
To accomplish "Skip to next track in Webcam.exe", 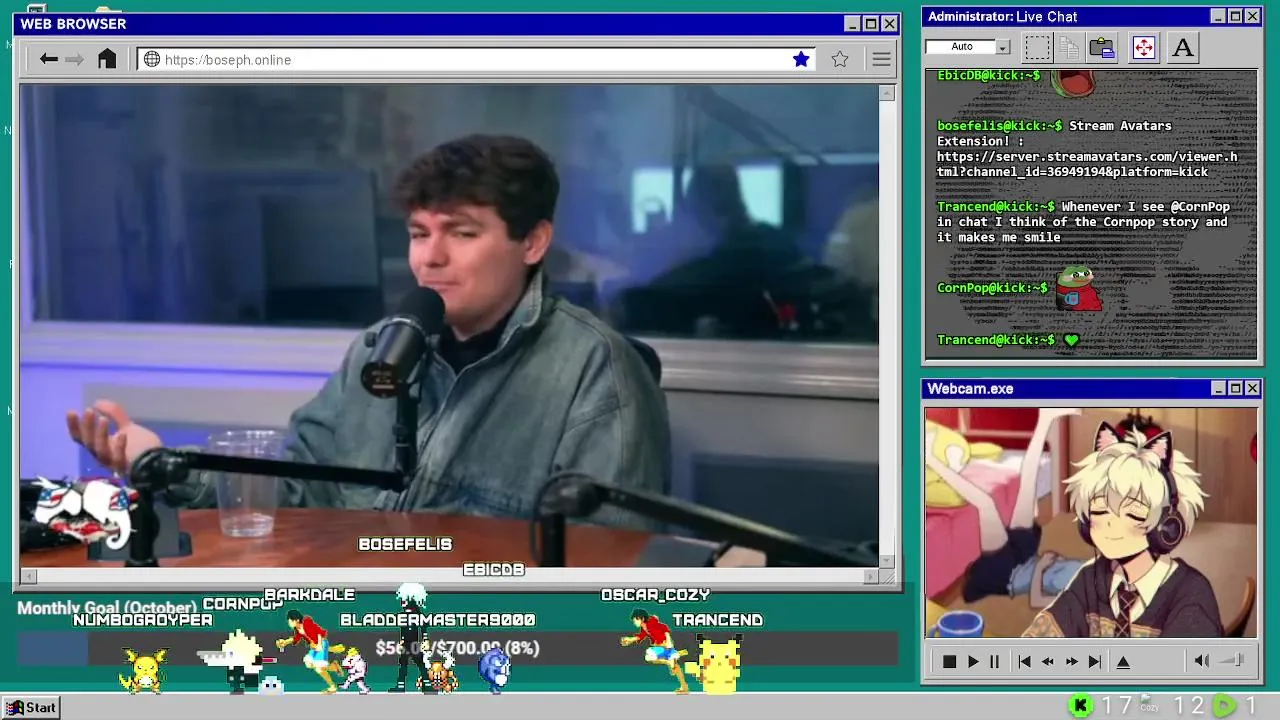I will point(1095,661).
